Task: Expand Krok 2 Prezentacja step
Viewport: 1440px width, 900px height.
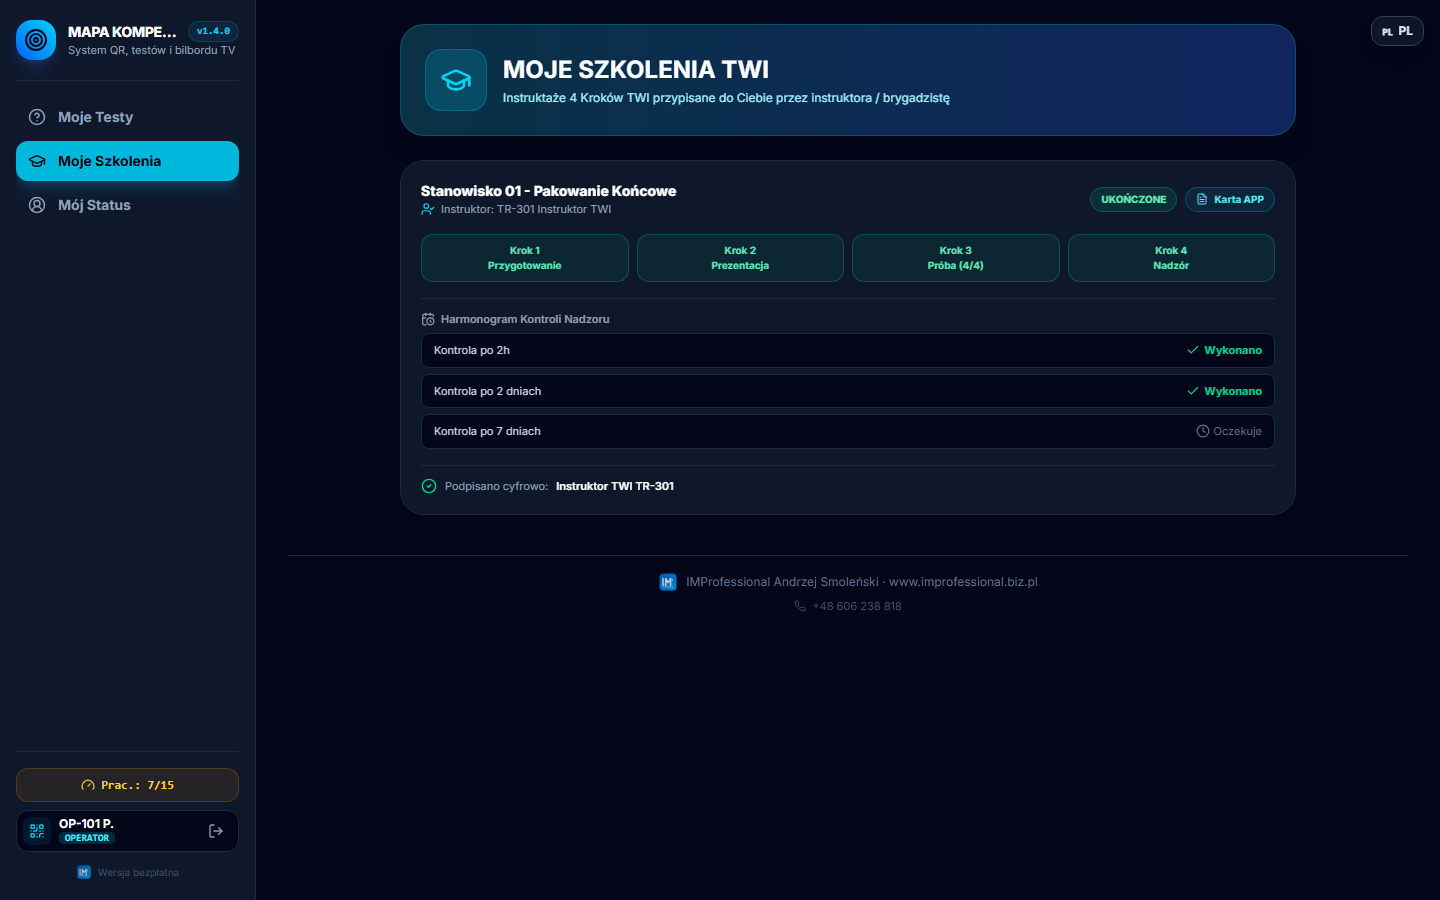Action: click(740, 258)
